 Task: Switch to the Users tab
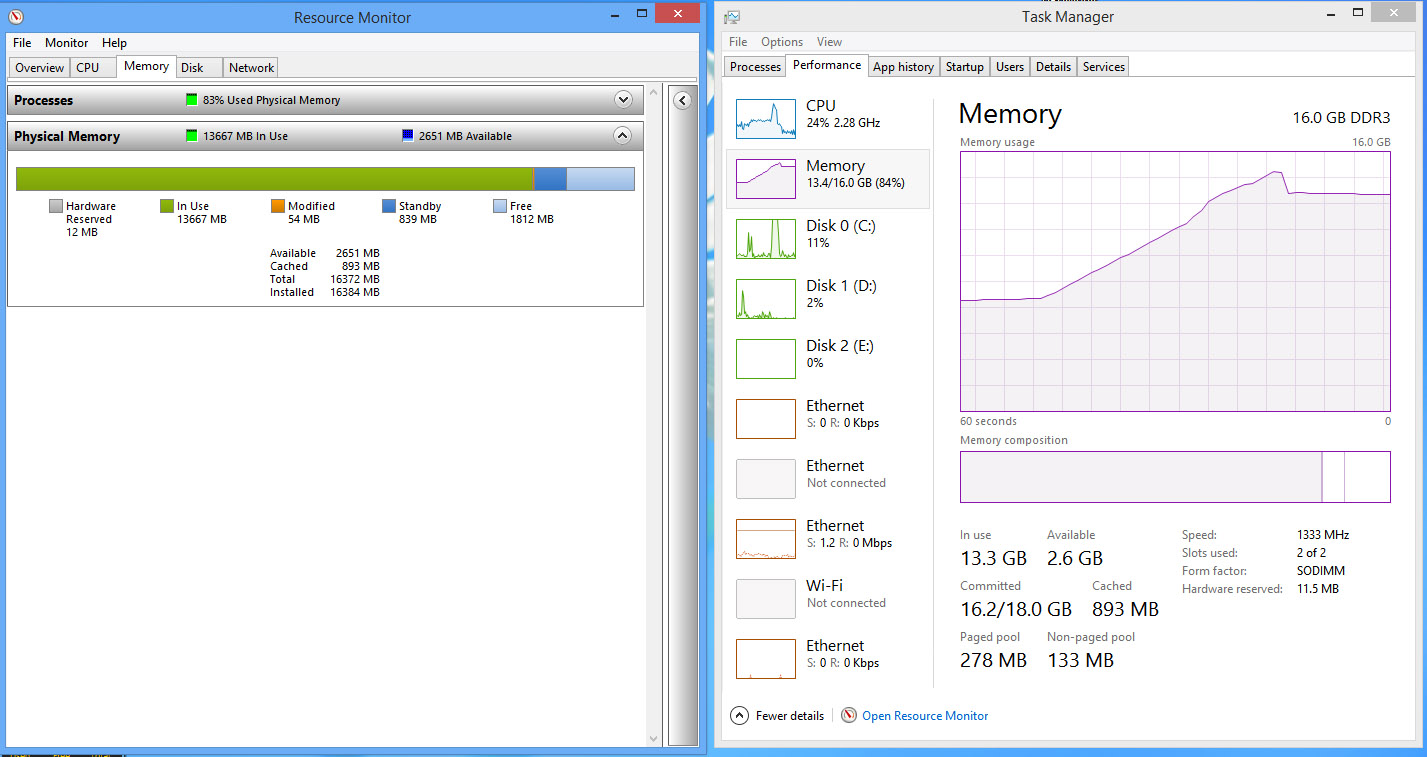(1010, 67)
